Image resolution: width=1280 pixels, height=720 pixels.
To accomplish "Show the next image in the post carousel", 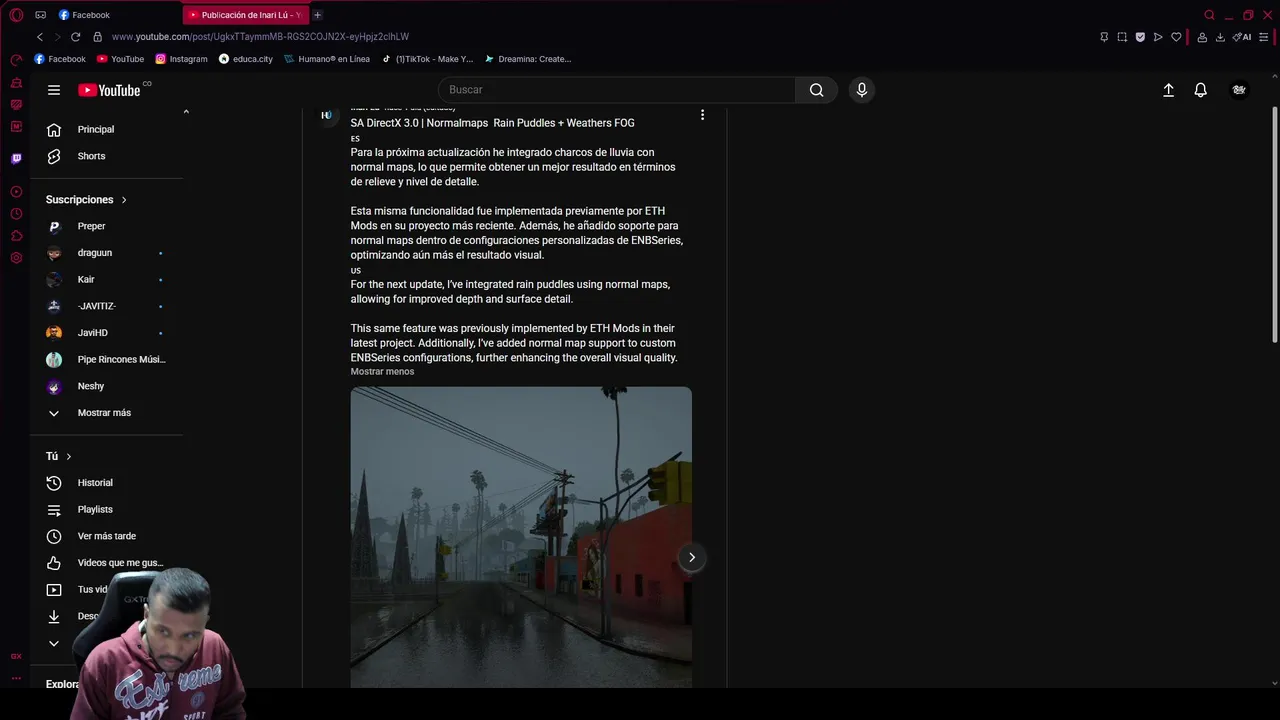I will pyautogui.click(x=691, y=557).
